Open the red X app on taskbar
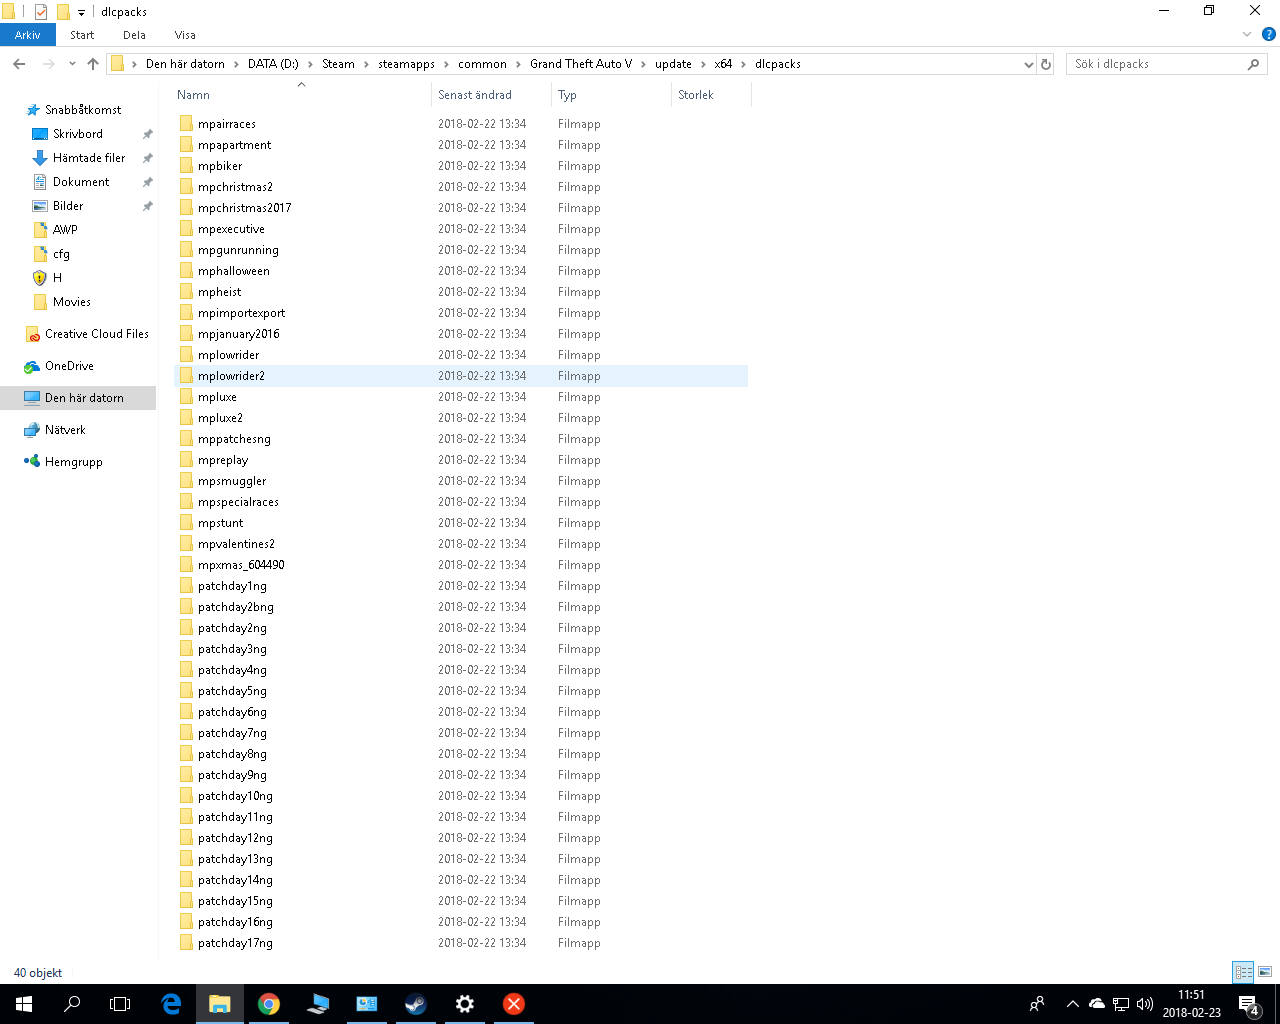The height and width of the screenshot is (1024, 1280). (x=514, y=1004)
